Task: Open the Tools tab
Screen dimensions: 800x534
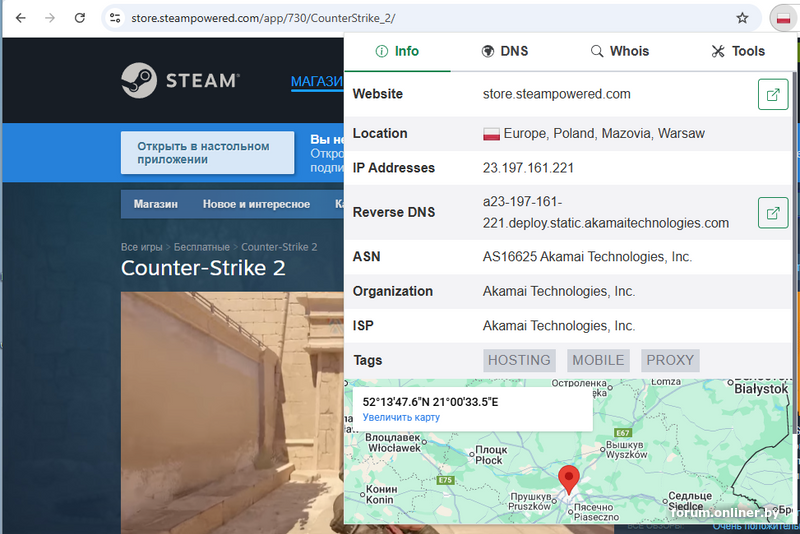Action: click(x=738, y=51)
